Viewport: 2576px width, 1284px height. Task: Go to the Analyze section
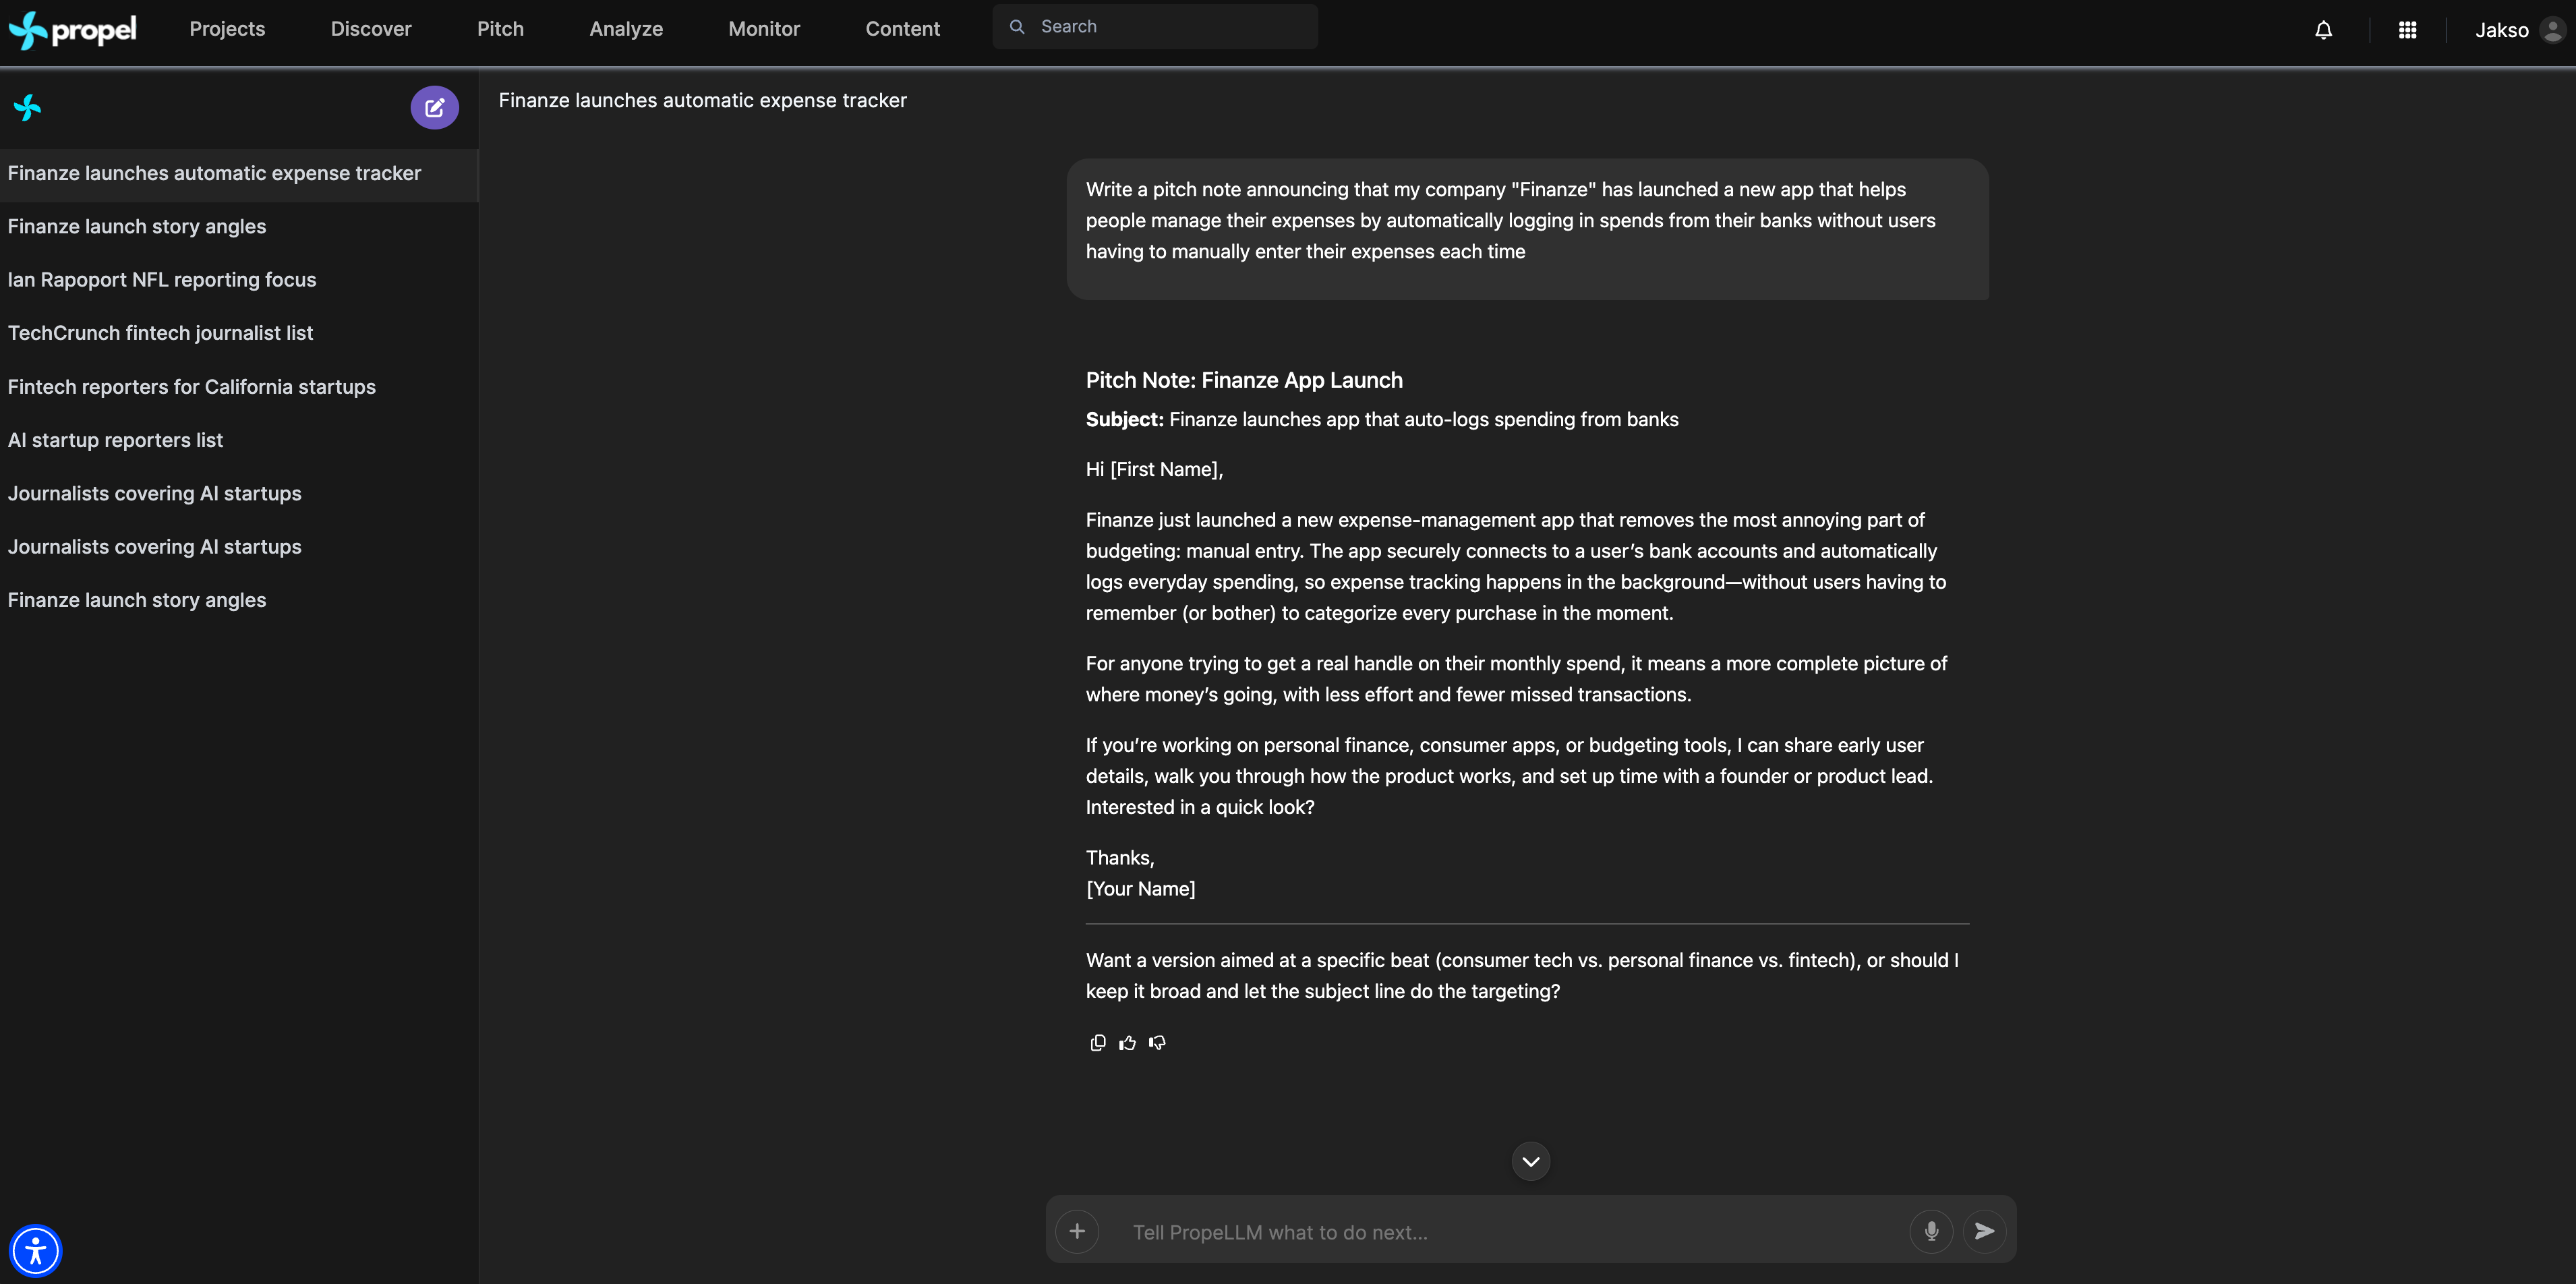coord(626,29)
